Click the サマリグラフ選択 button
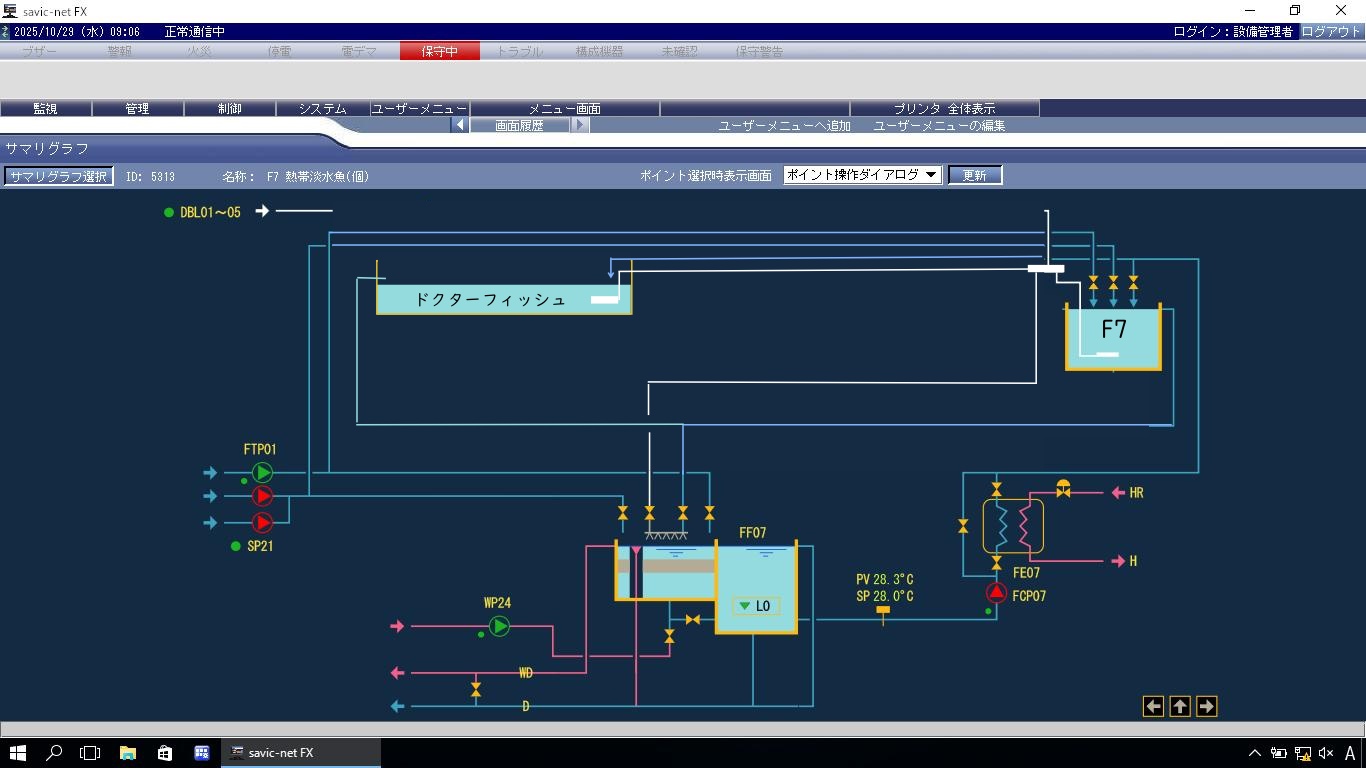1366x768 pixels. 58,176
